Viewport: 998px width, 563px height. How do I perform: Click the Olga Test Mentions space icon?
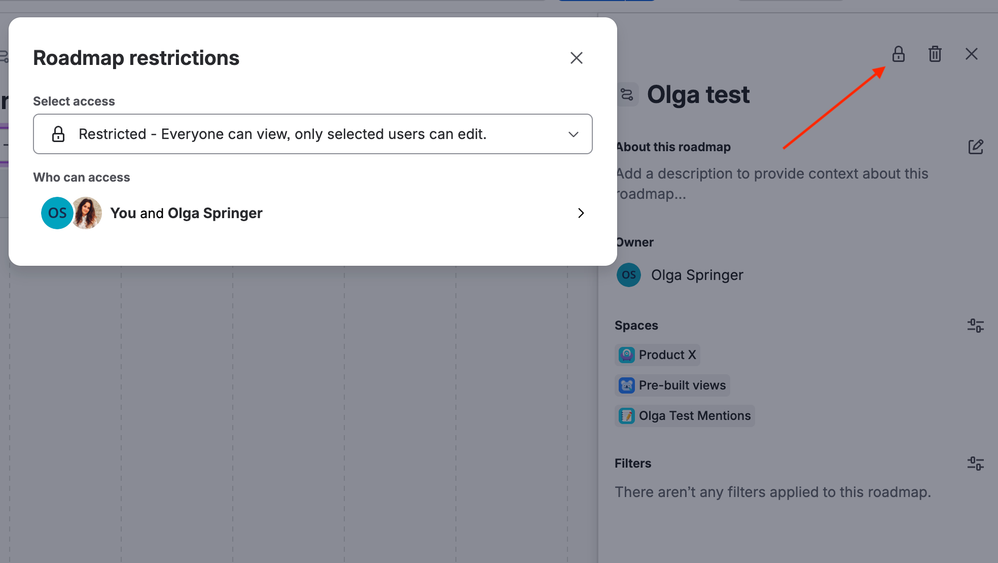(627, 416)
